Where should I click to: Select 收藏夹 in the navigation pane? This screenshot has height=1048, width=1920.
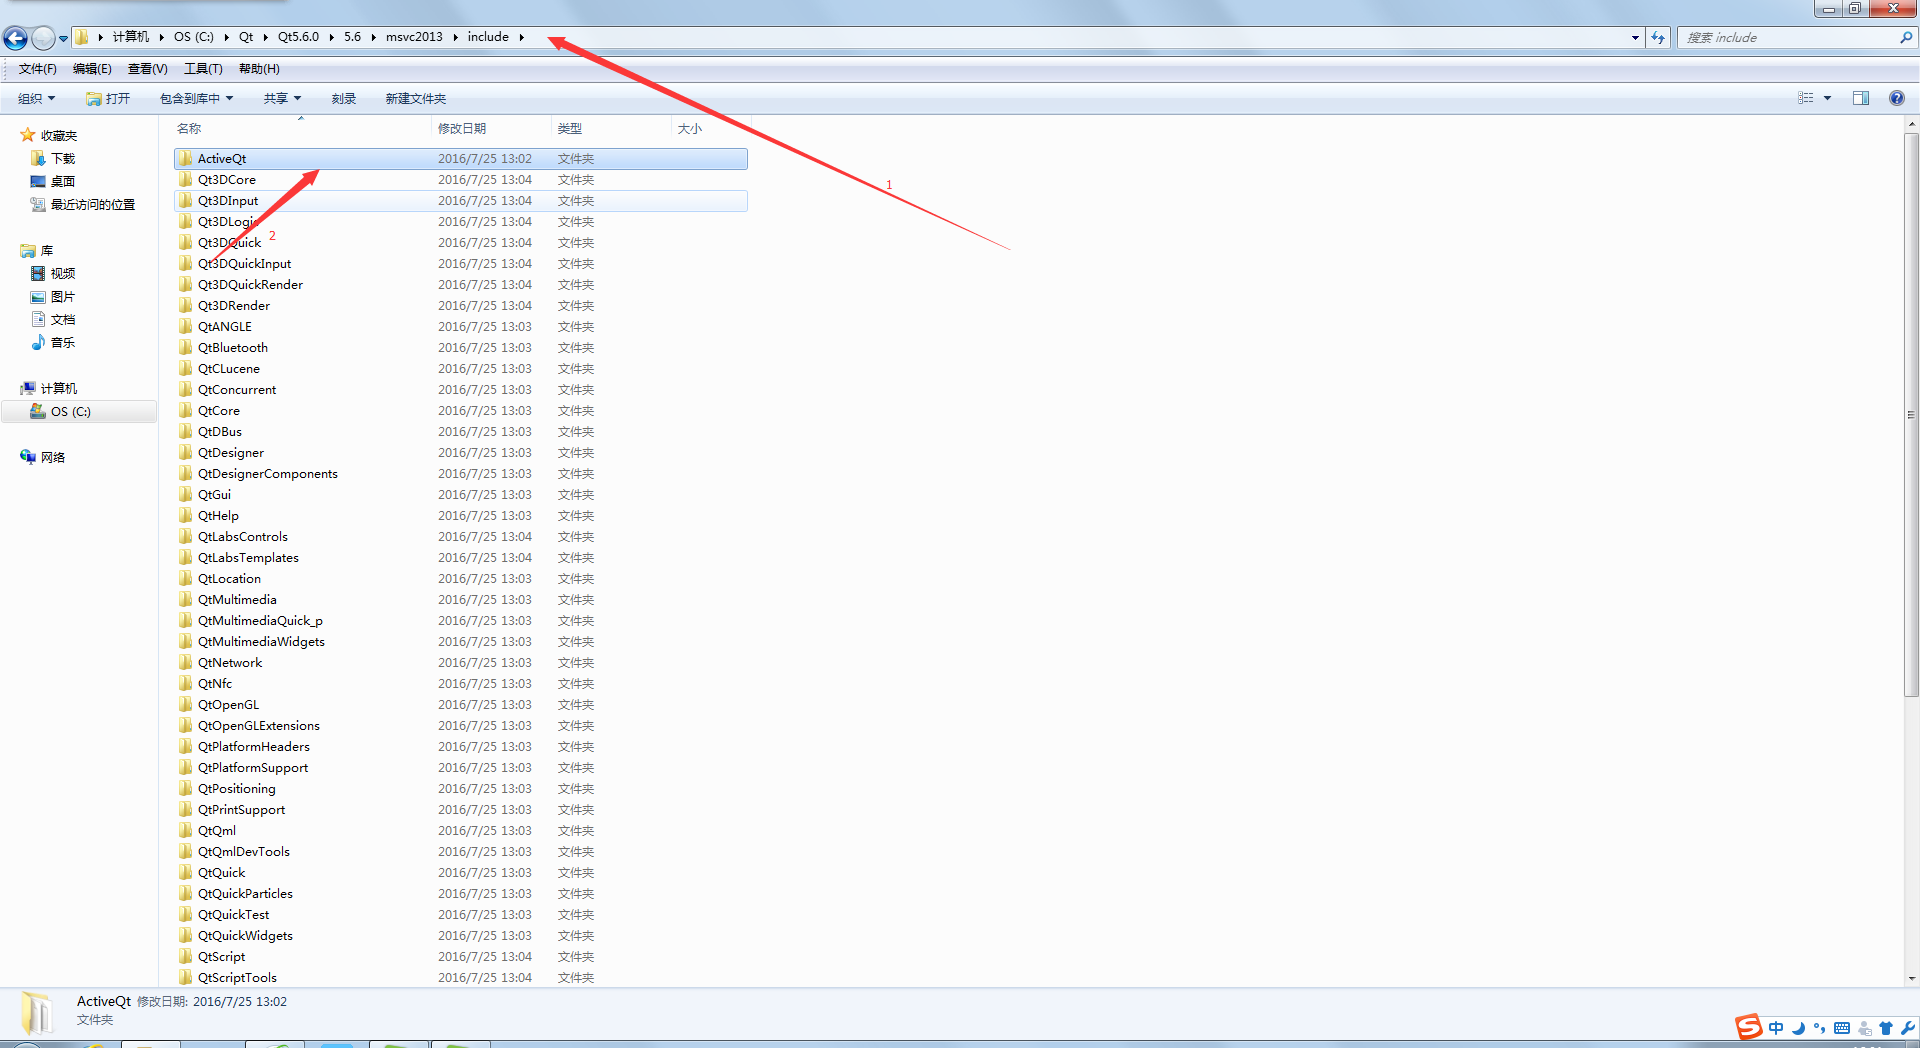pyautogui.click(x=59, y=135)
